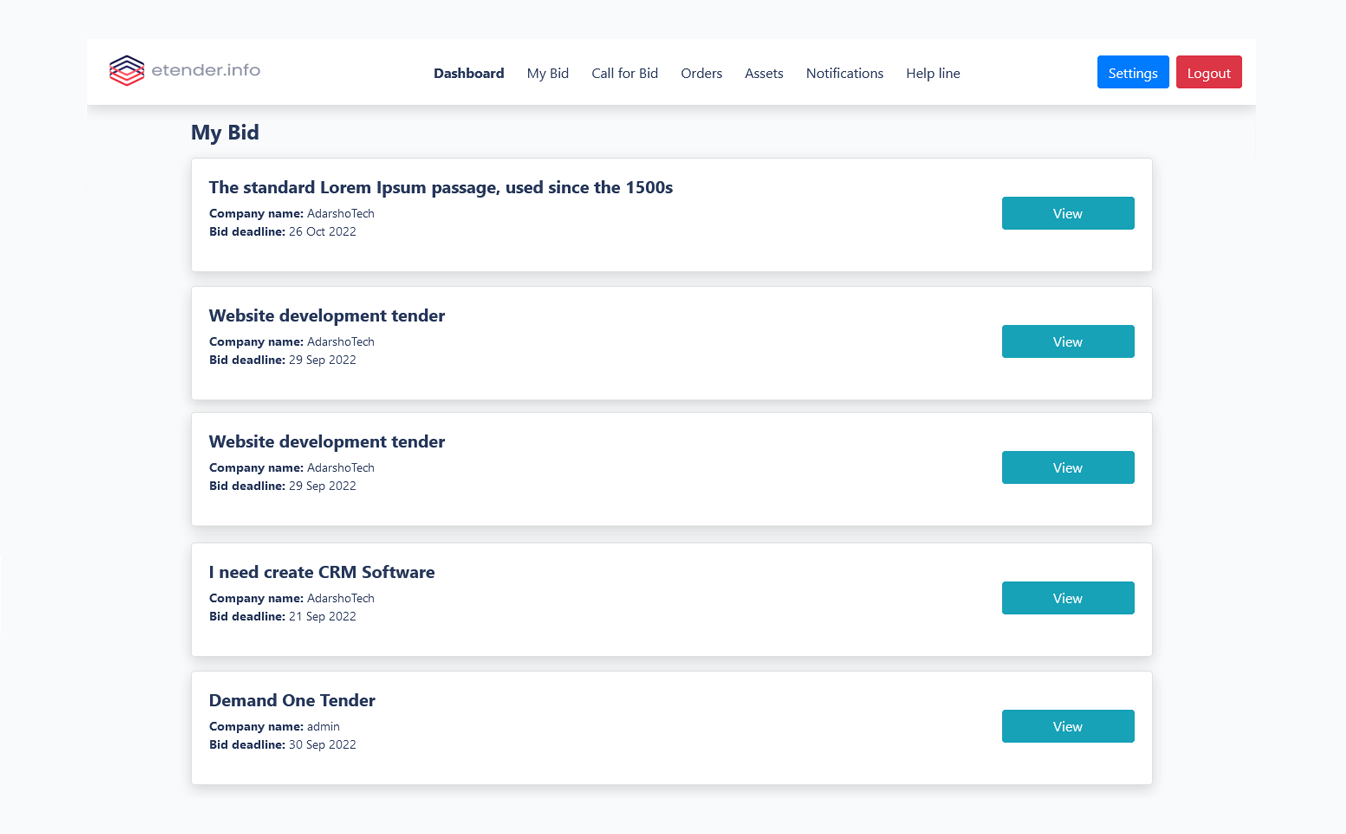Open the Assets menu item

(x=764, y=73)
